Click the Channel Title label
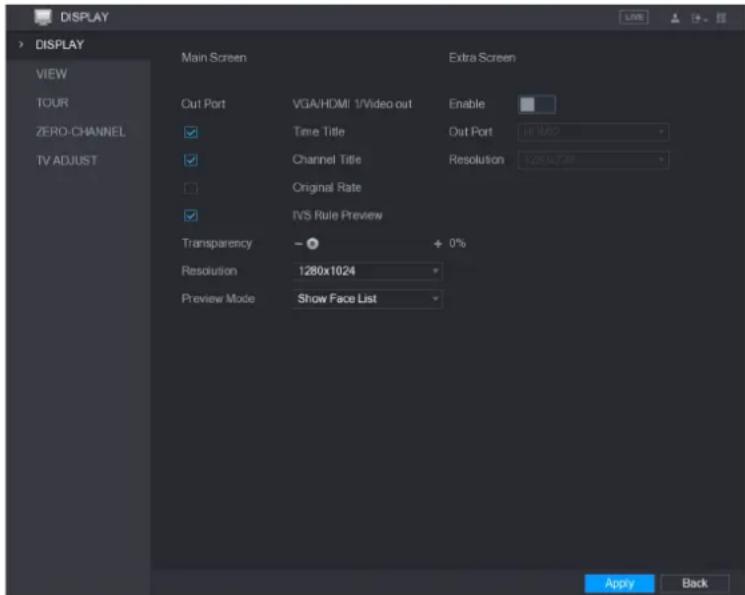Image resolution: width=745 pixels, height=595 pixels. pyautogui.click(x=327, y=160)
